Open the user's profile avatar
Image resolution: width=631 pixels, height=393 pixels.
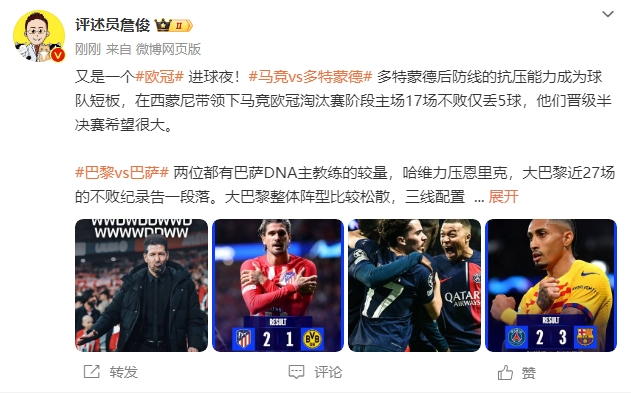tap(39, 36)
